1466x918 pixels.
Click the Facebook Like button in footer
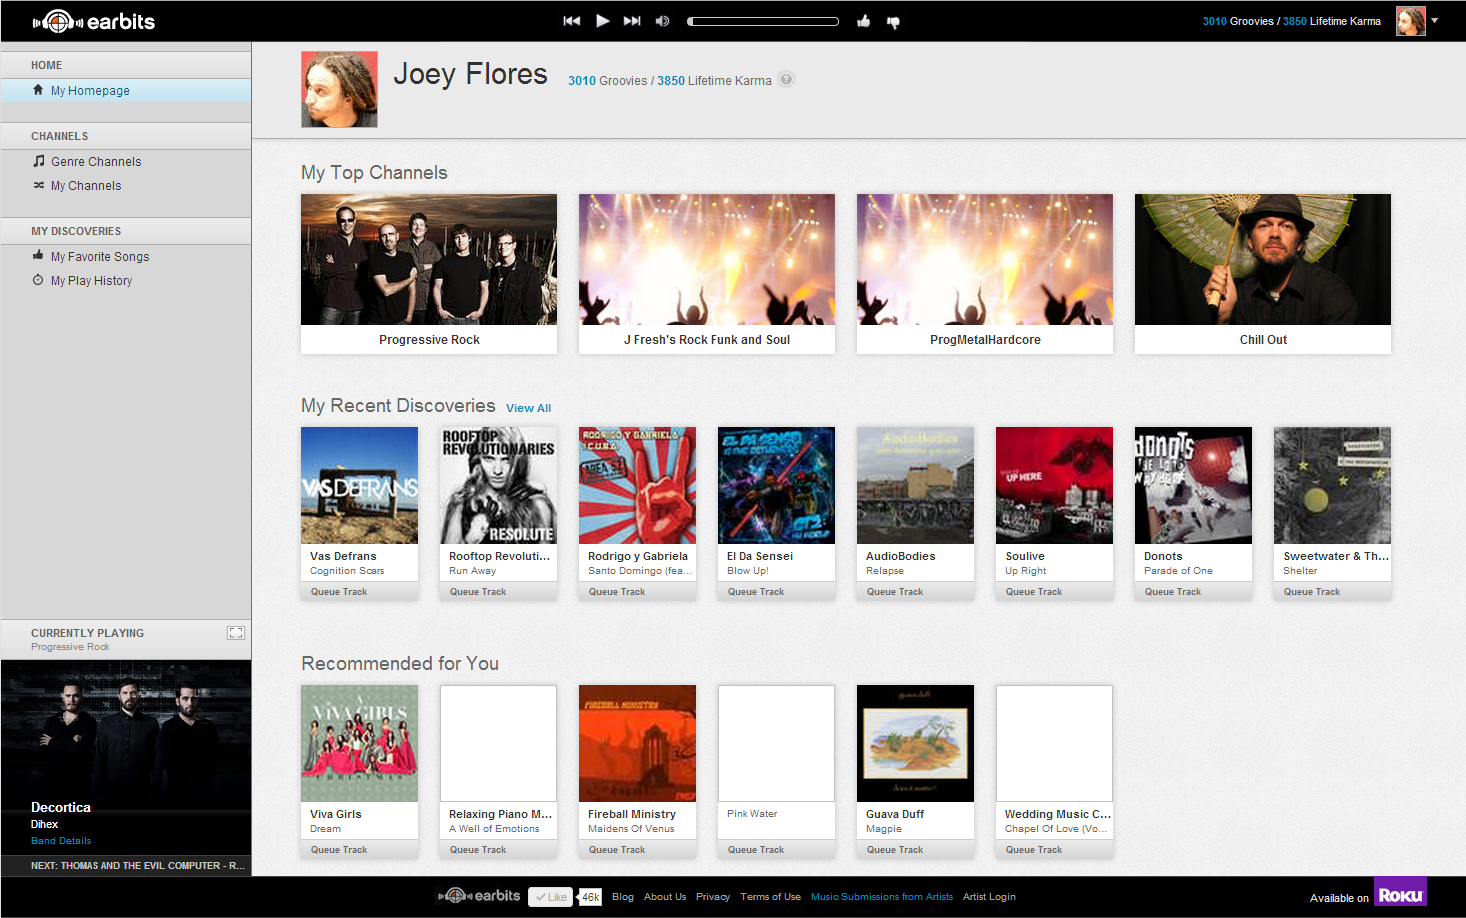point(550,897)
